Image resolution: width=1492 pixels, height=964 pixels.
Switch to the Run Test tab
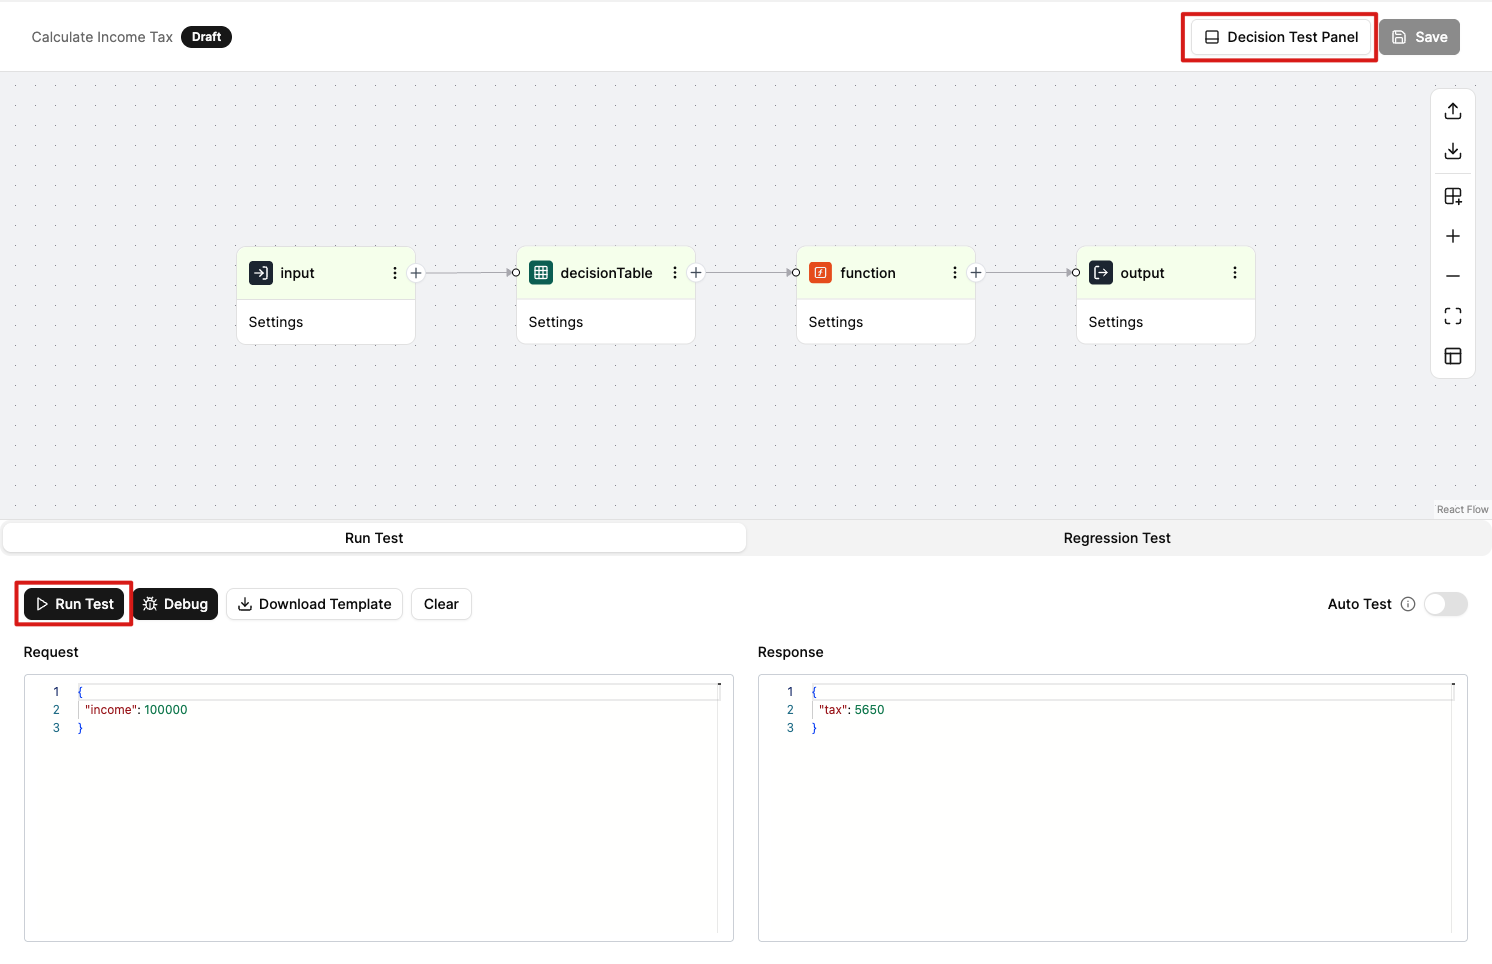[374, 538]
